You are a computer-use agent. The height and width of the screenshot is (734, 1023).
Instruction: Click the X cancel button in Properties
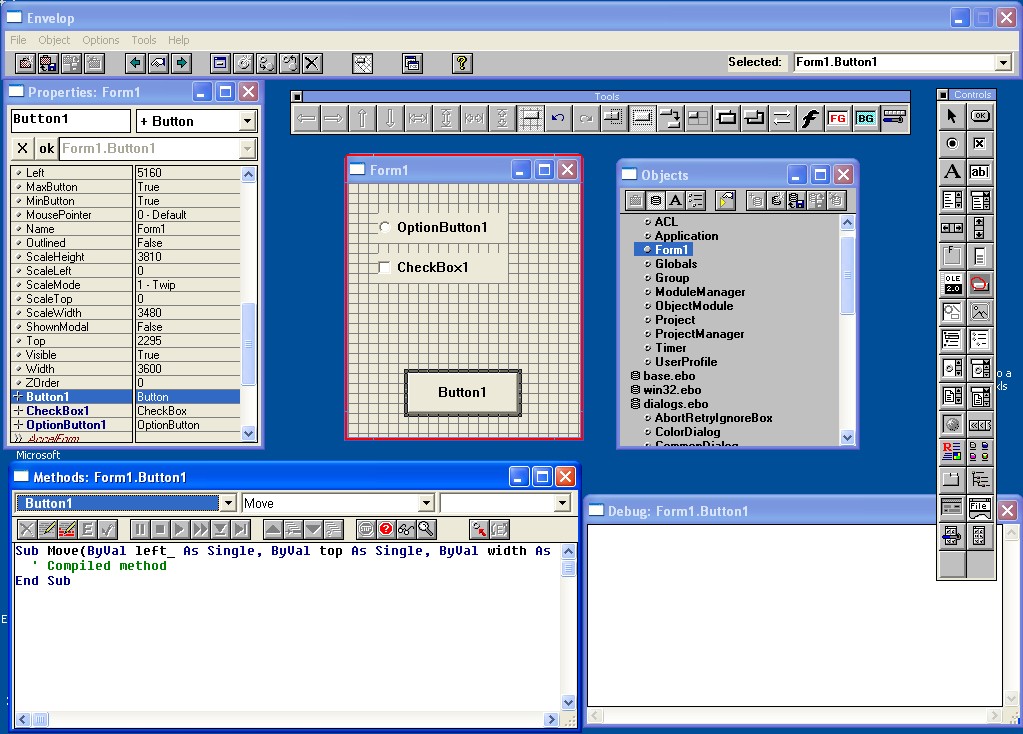point(22,148)
